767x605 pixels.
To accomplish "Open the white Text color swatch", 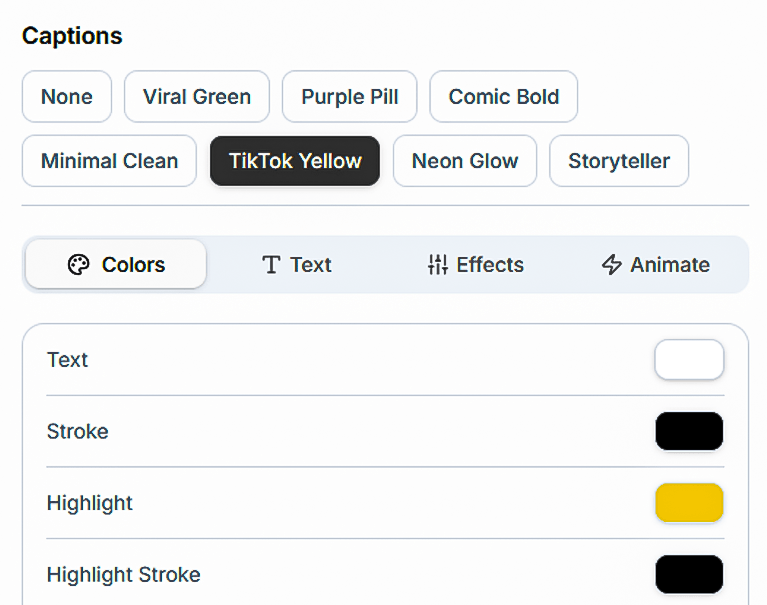I will click(689, 360).
